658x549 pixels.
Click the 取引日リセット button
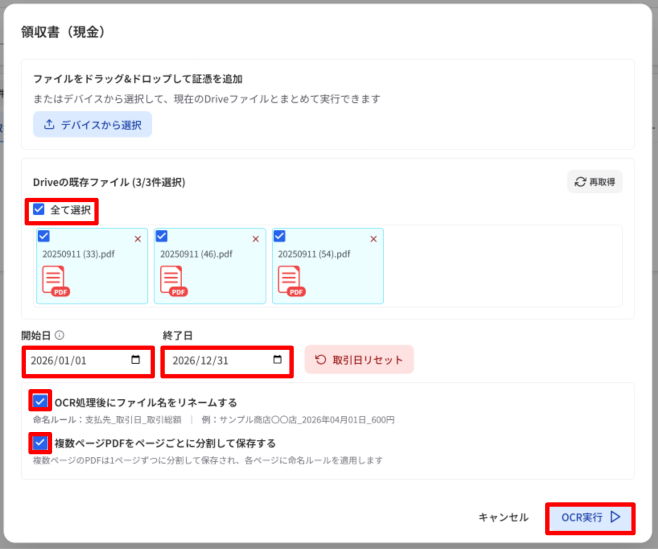(359, 360)
